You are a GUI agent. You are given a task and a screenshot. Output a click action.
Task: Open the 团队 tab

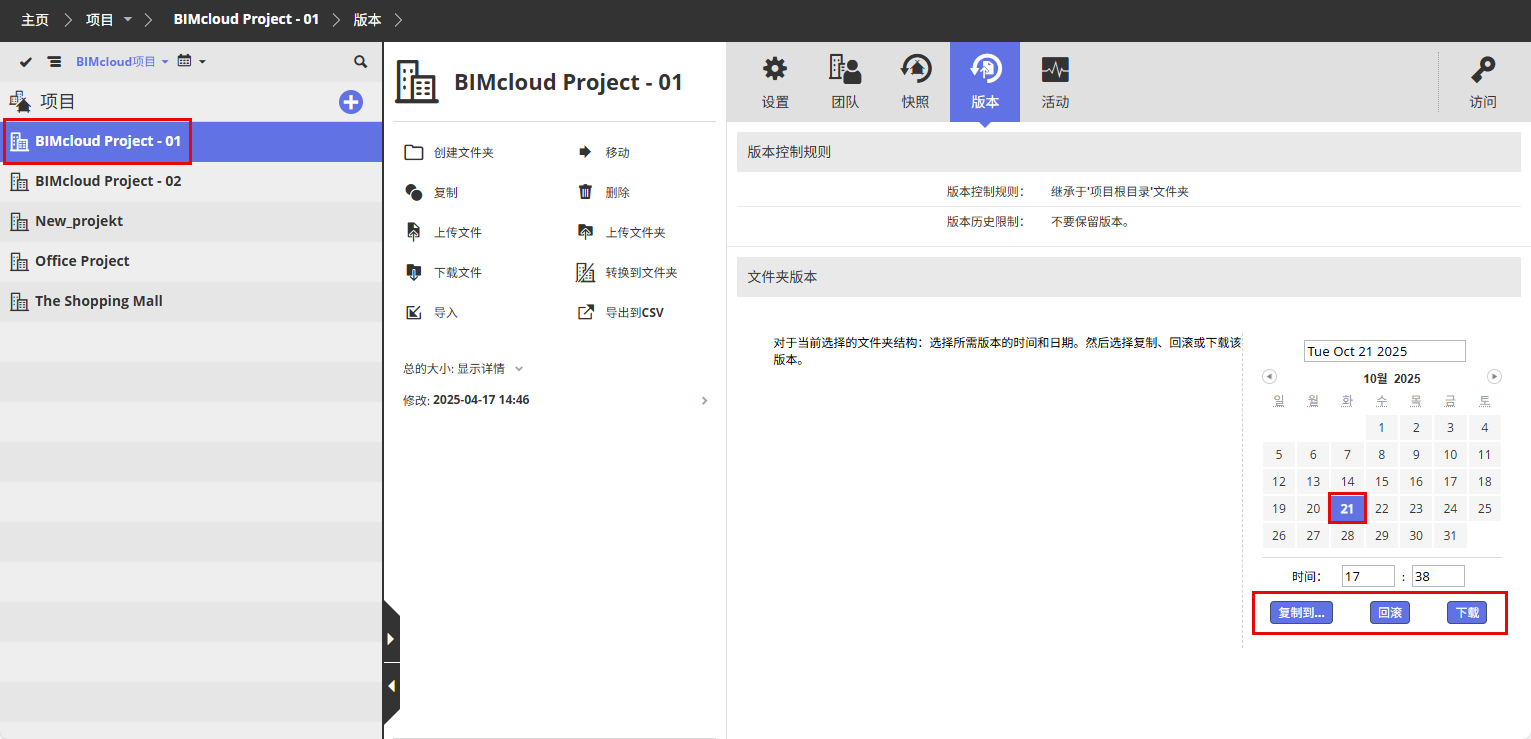[x=845, y=82]
